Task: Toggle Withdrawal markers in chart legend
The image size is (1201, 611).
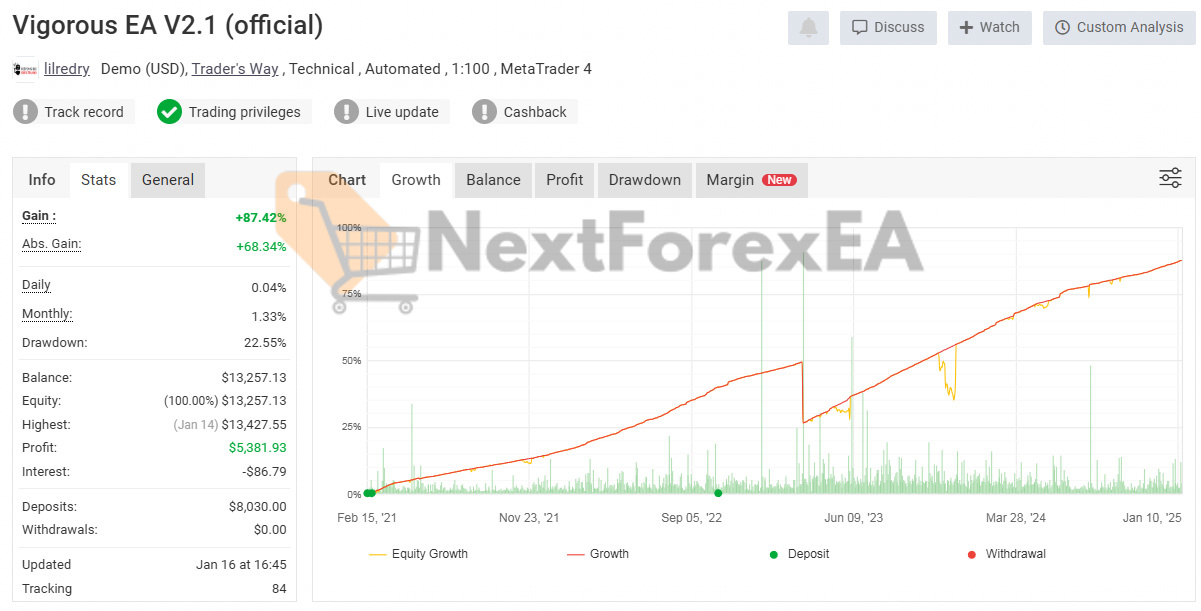Action: 1006,554
